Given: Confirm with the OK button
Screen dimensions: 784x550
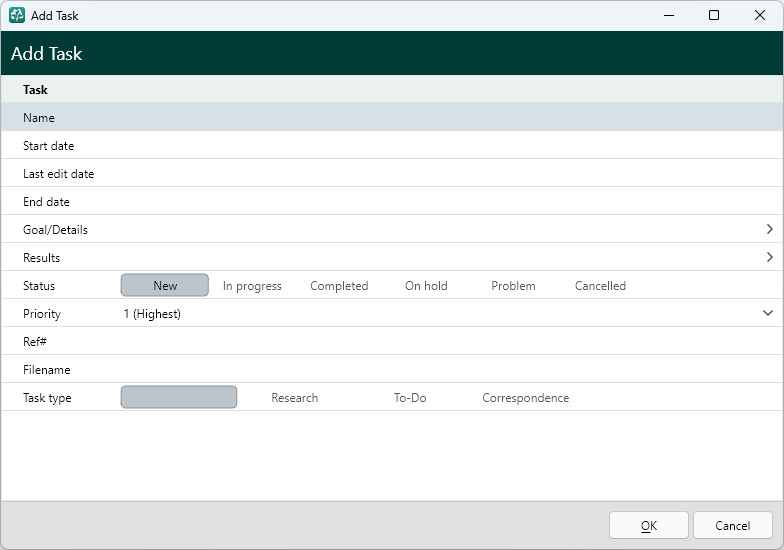Looking at the screenshot, I should (648, 526).
